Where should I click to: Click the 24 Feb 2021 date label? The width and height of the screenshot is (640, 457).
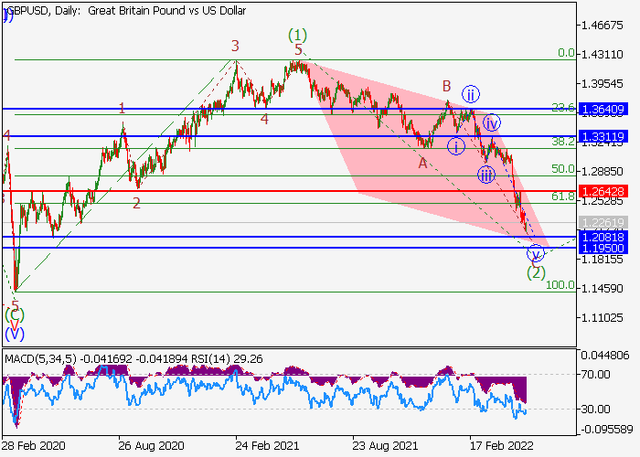point(267,446)
